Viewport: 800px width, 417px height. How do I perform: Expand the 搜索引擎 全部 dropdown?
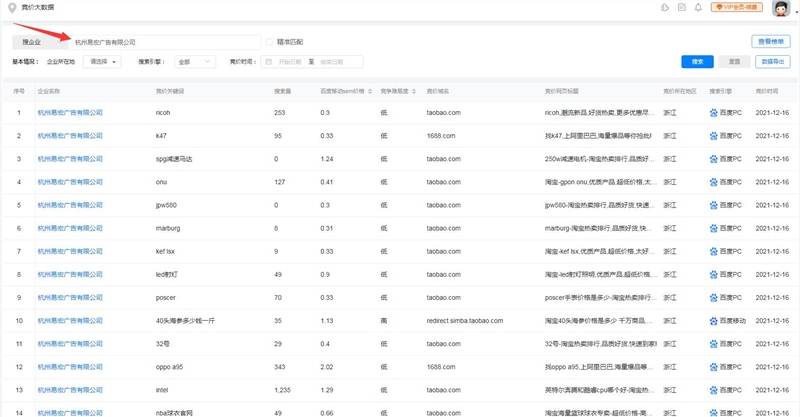(x=196, y=62)
